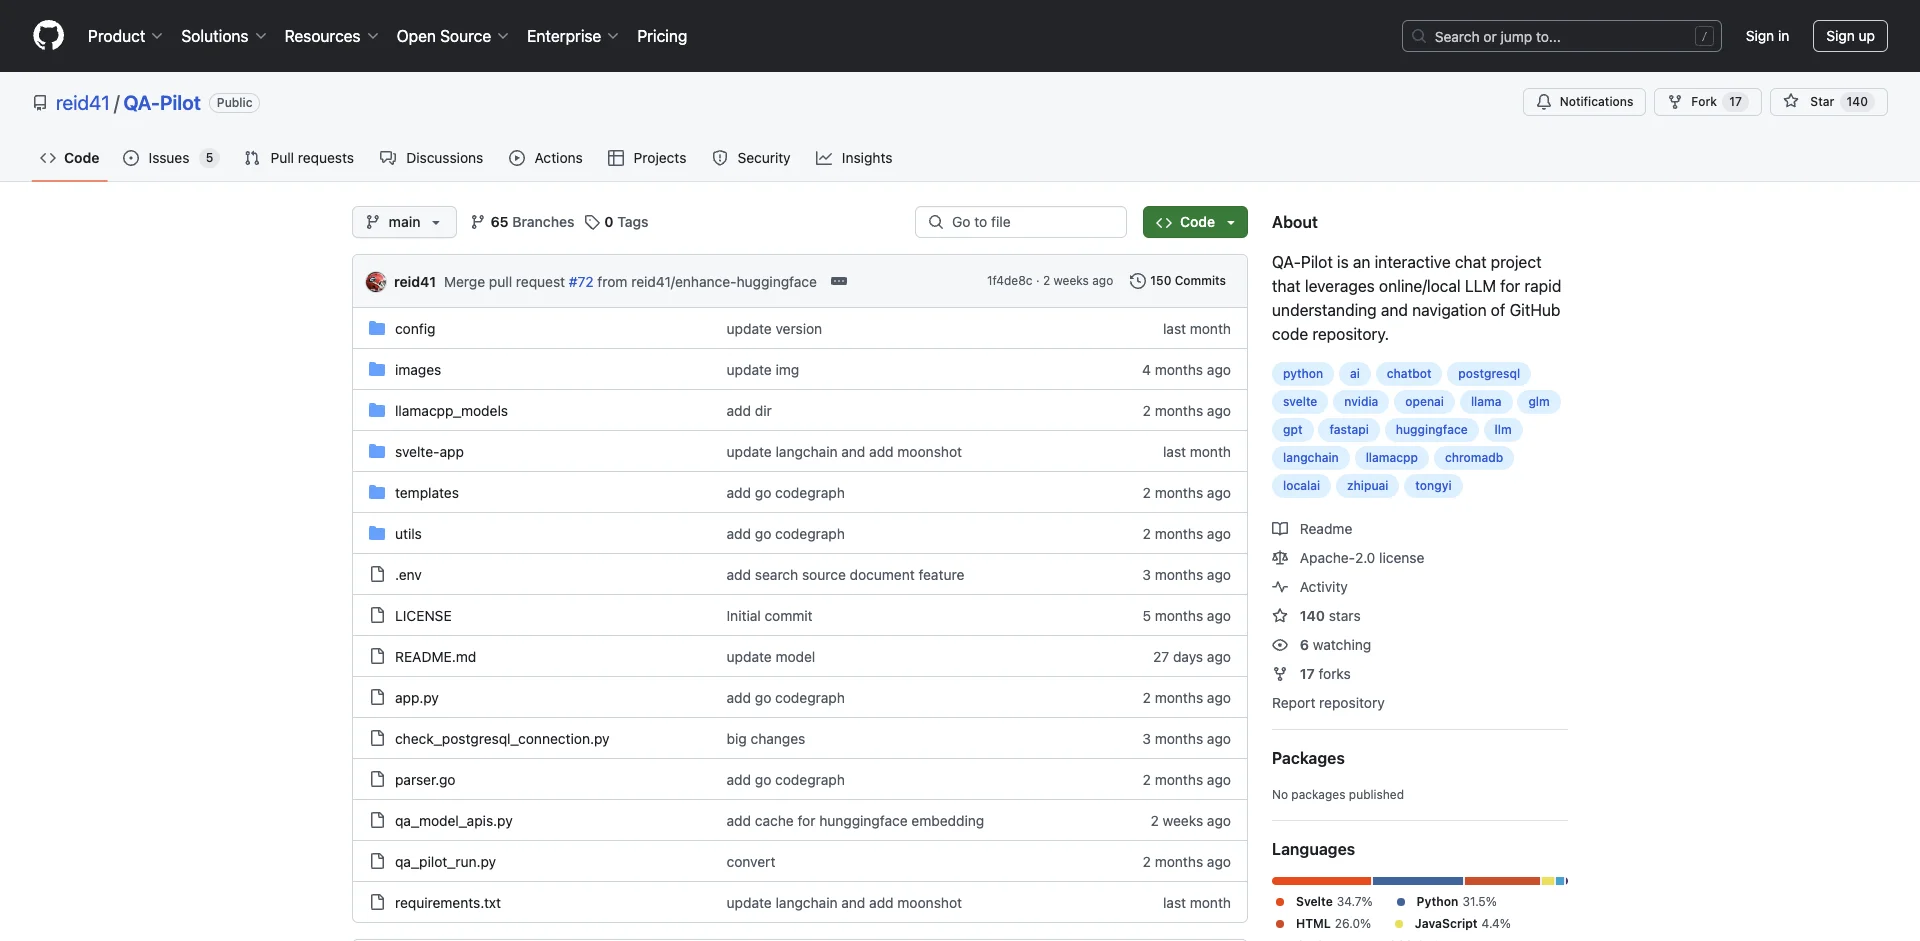Open Readme via book icon in About

coord(1280,529)
